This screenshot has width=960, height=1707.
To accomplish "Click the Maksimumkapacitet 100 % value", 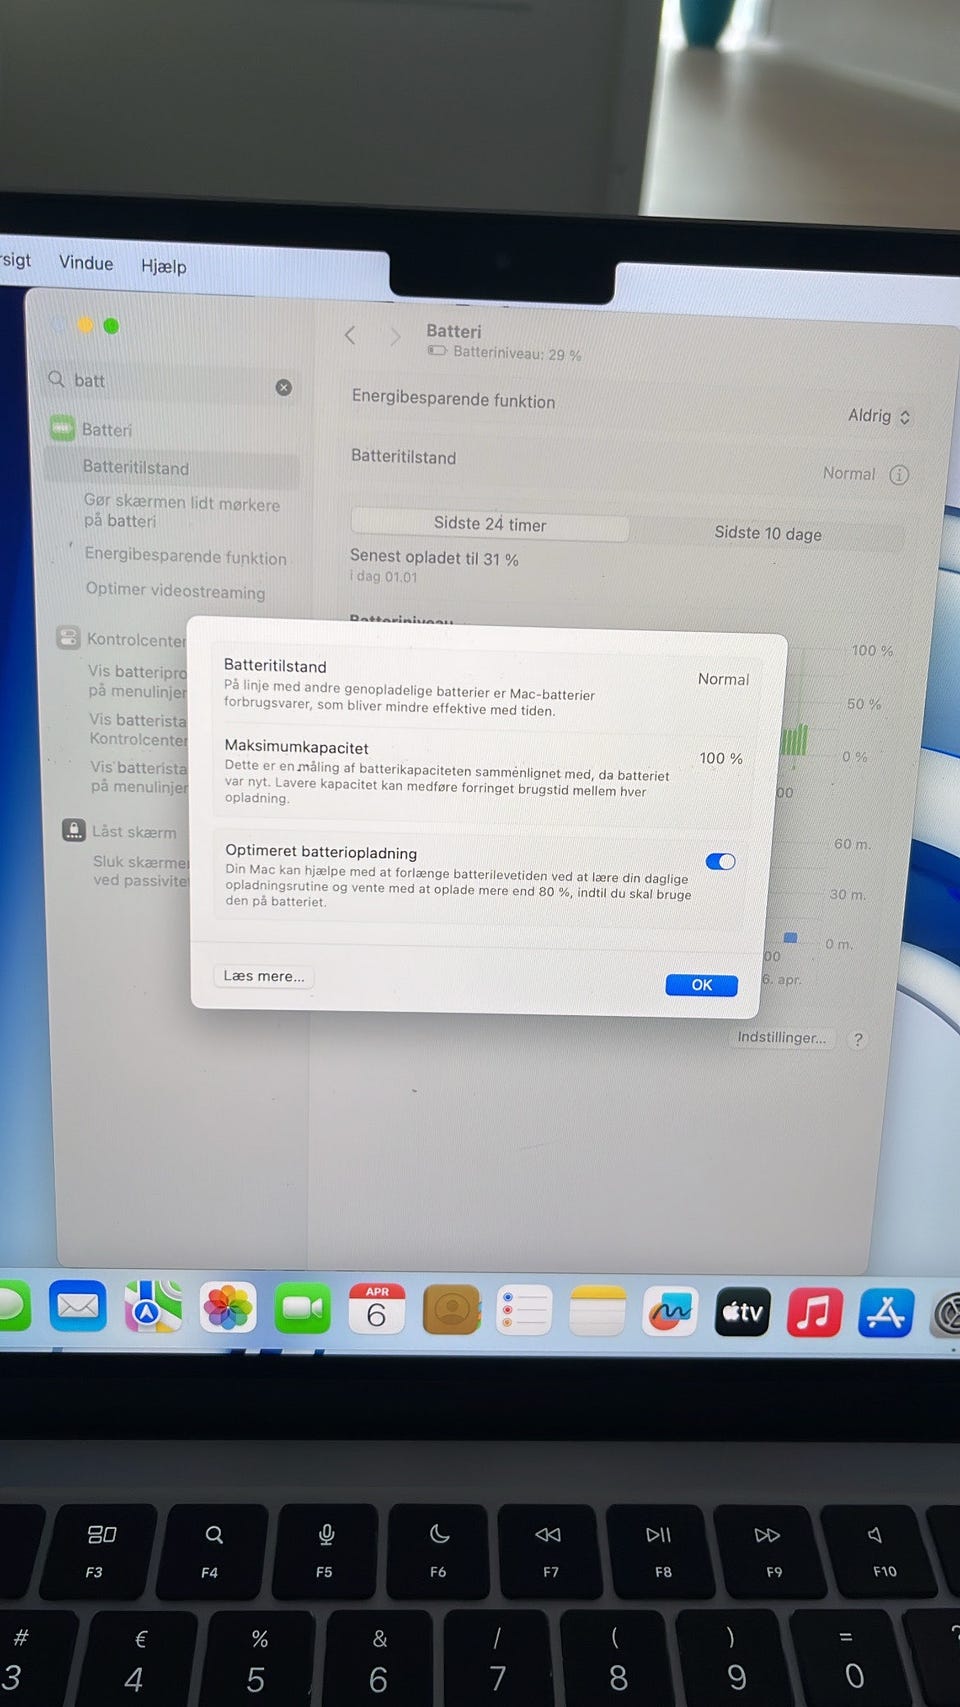I will coord(721,758).
